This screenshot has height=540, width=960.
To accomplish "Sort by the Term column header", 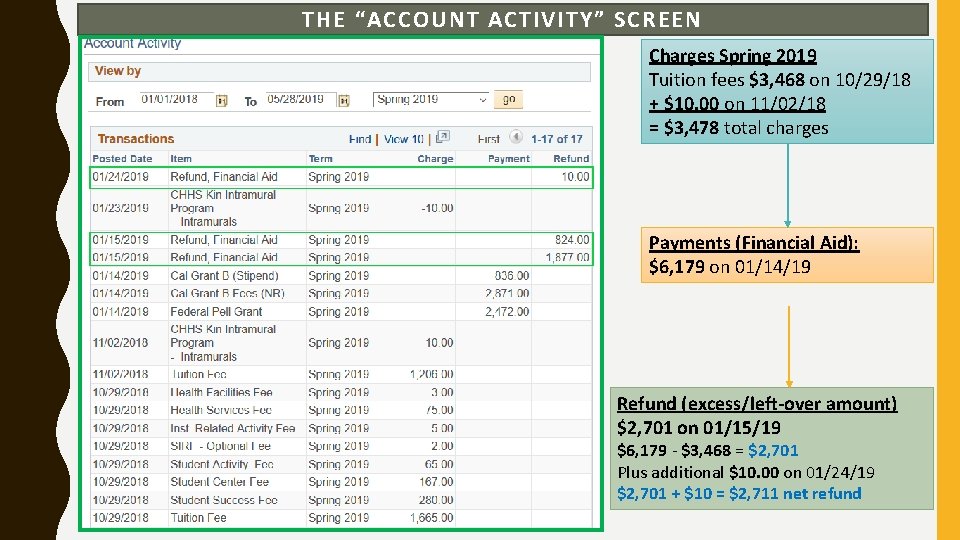I will coord(321,159).
